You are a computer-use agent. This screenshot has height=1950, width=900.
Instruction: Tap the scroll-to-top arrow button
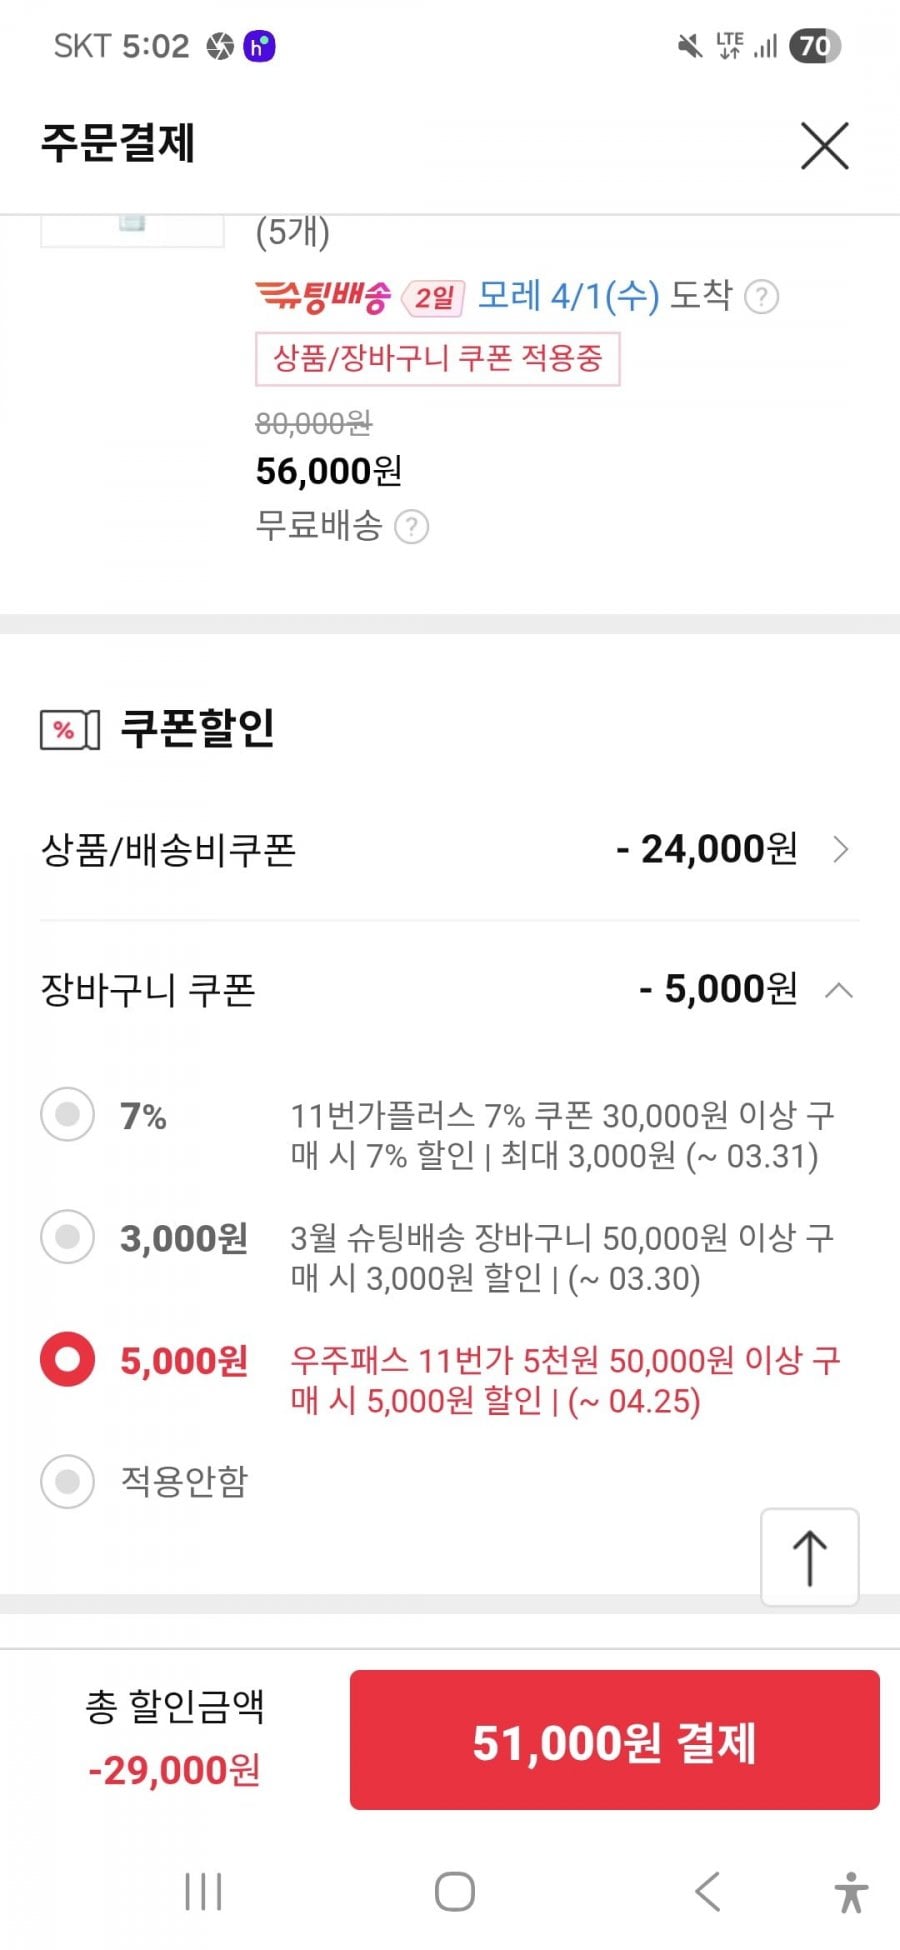click(x=809, y=1557)
